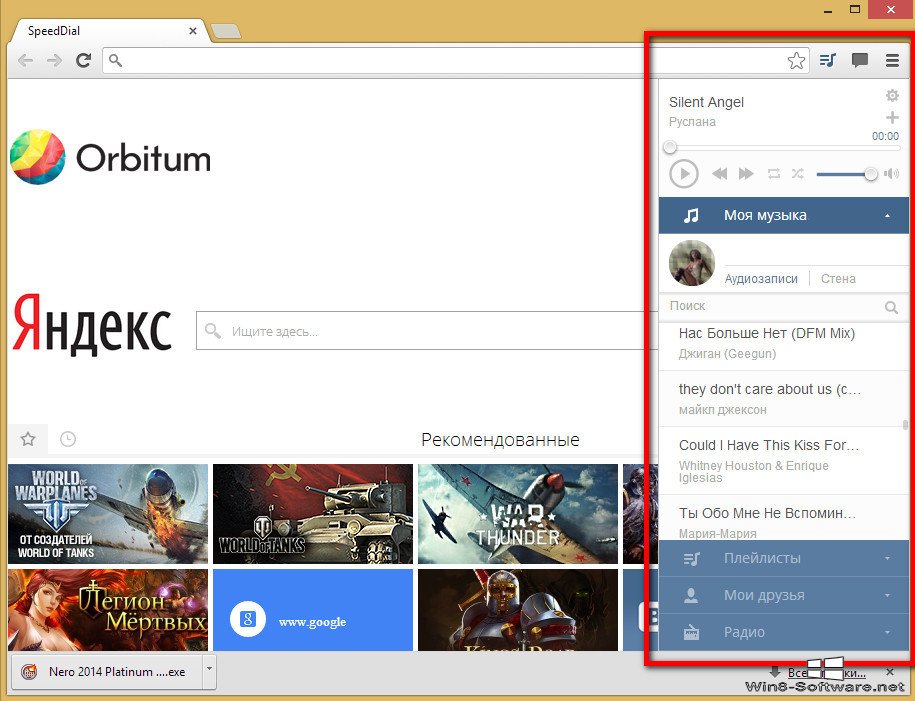The height and width of the screenshot is (701, 915).
Task: Close the downloads bar
Action: point(890,672)
